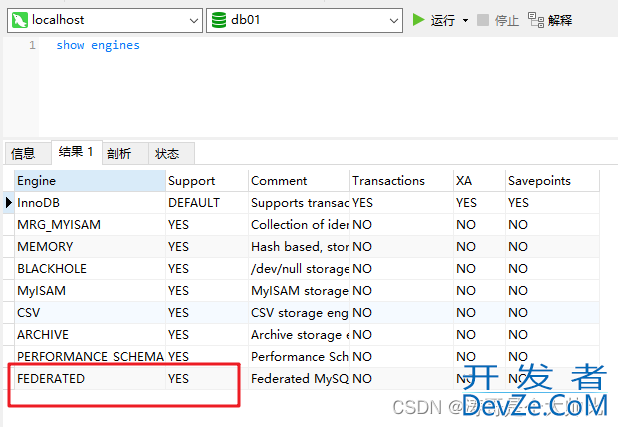Switch to the 状态 tab
The width and height of the screenshot is (618, 427).
click(x=171, y=153)
